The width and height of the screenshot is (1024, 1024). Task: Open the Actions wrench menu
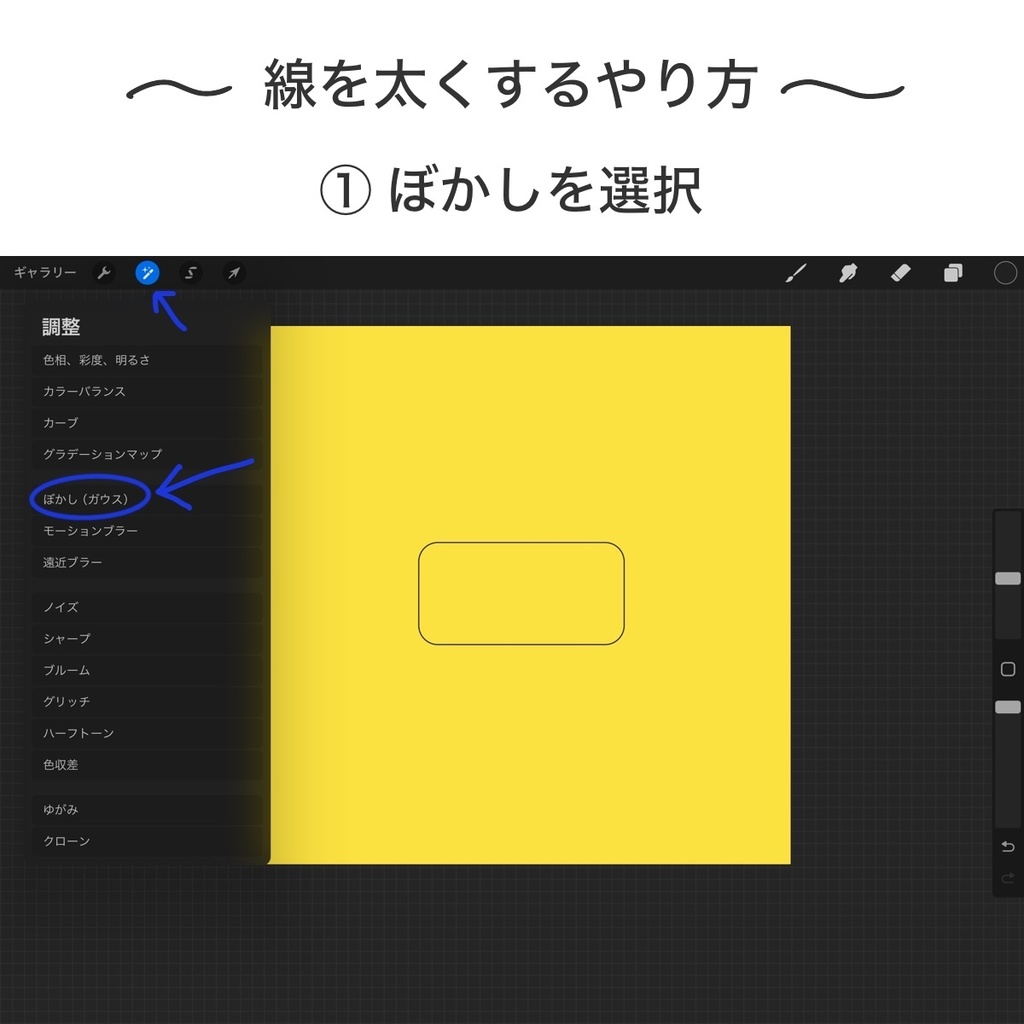104,272
